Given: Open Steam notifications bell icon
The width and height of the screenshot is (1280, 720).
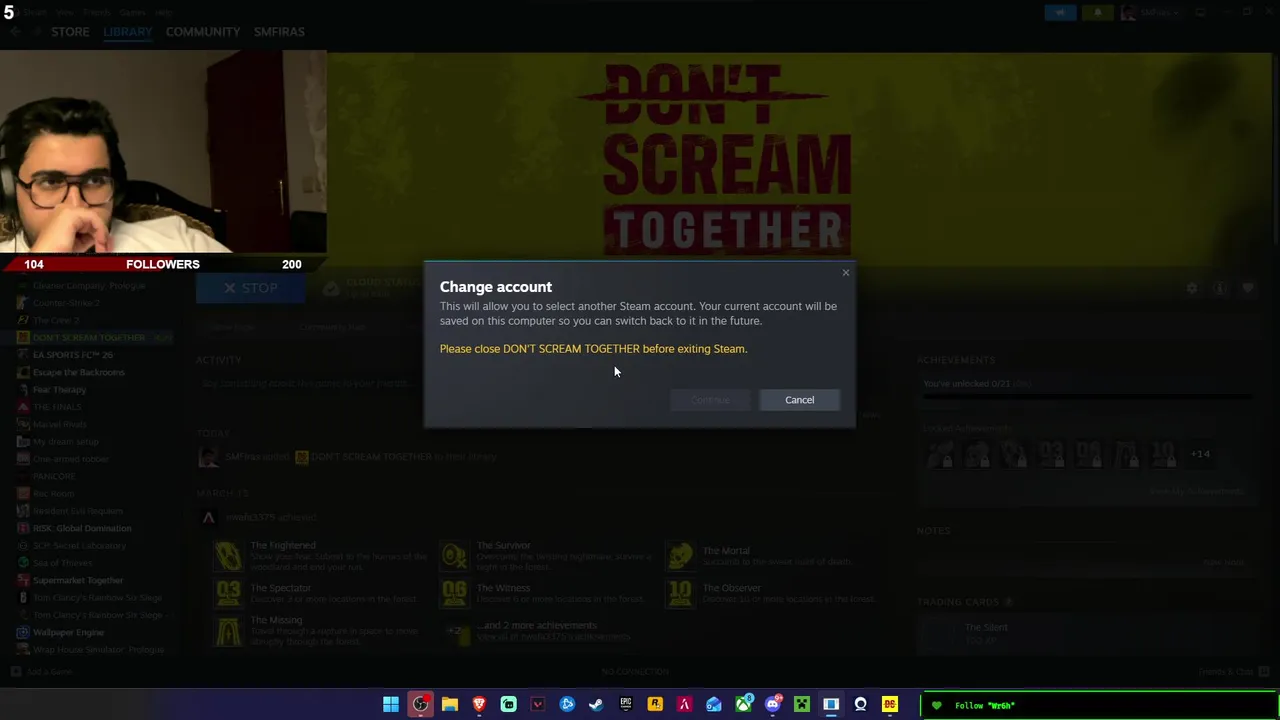Looking at the screenshot, I should [1097, 12].
